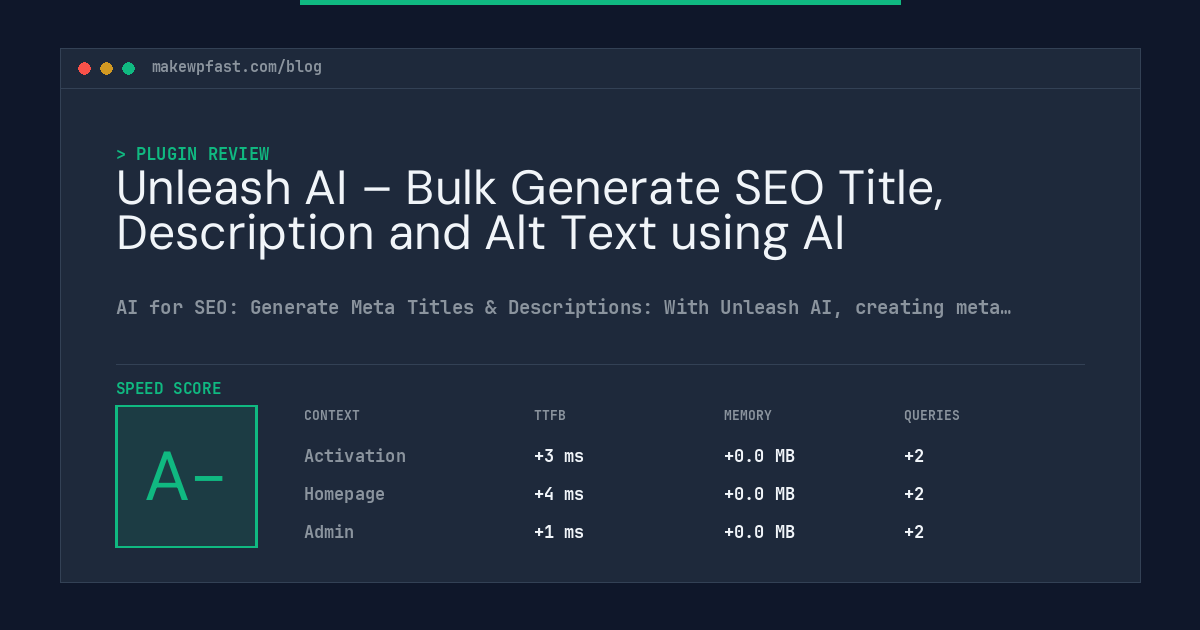Image resolution: width=1200 pixels, height=630 pixels.
Task: Click the Admin memory value +0.0 MB
Action: [759, 532]
